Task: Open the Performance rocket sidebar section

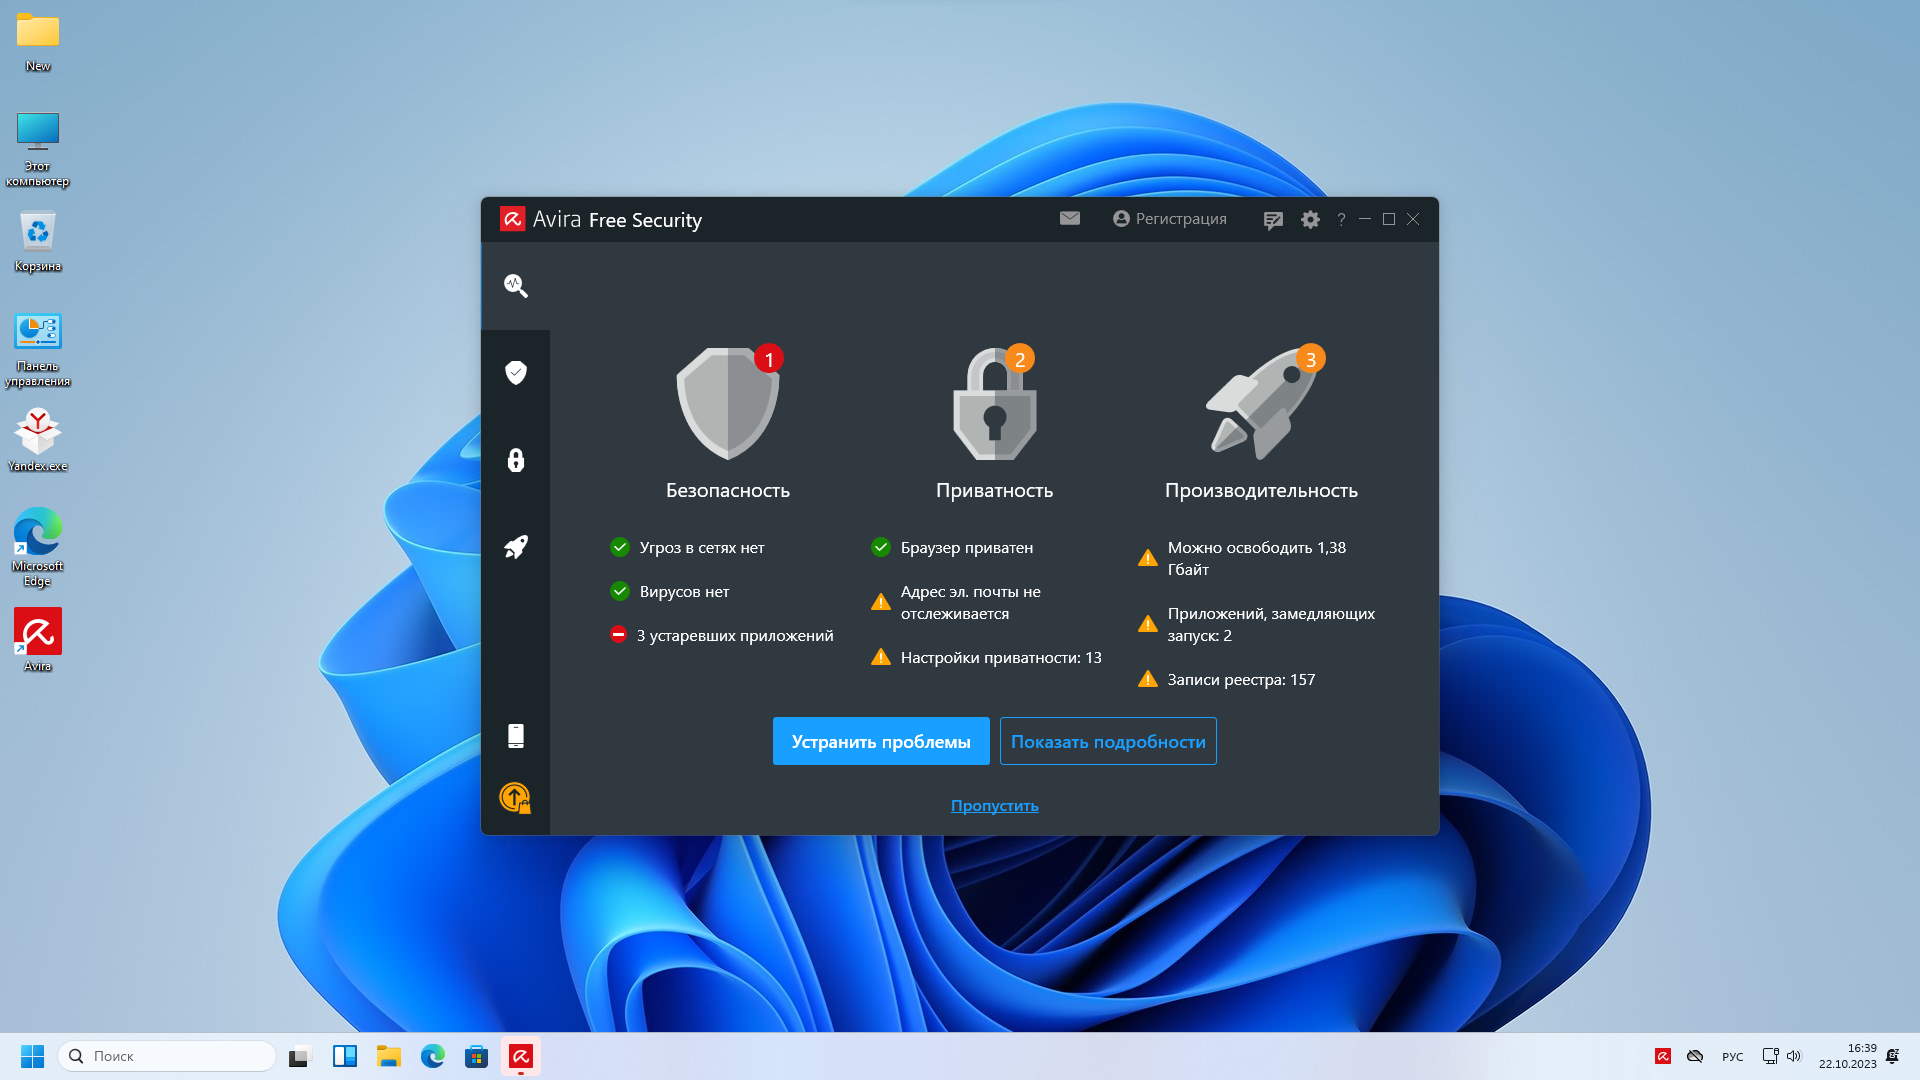Action: coord(515,547)
